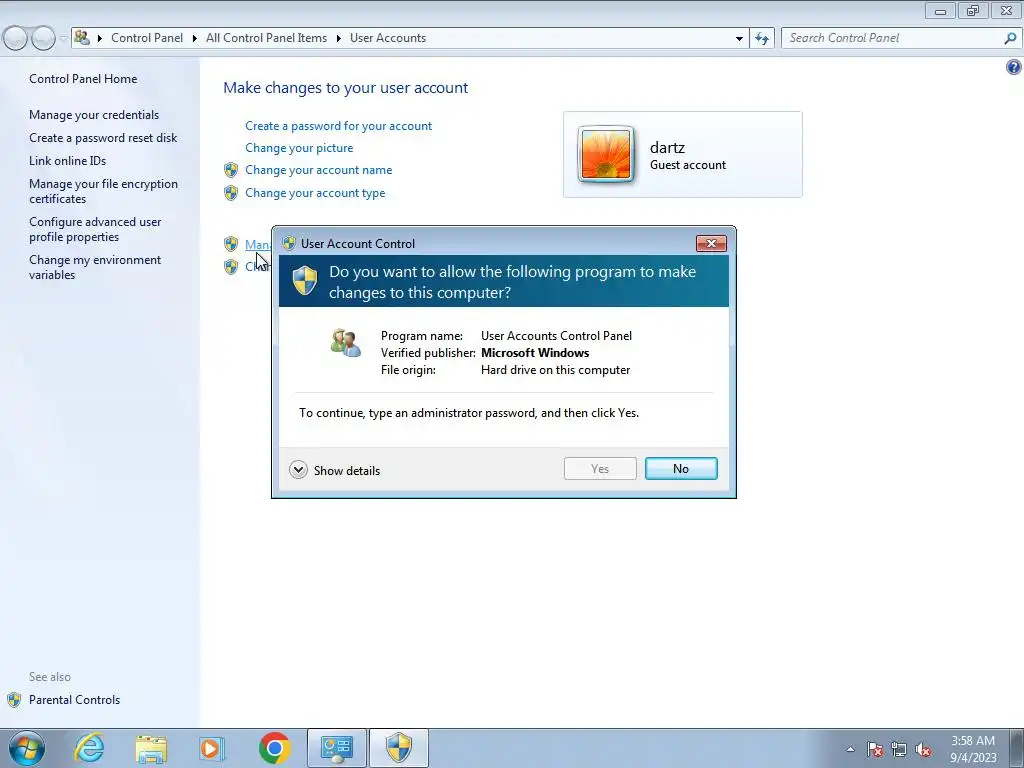Image resolution: width=1024 pixels, height=768 pixels.
Task: Open the address bar history dropdown
Action: 739,39
